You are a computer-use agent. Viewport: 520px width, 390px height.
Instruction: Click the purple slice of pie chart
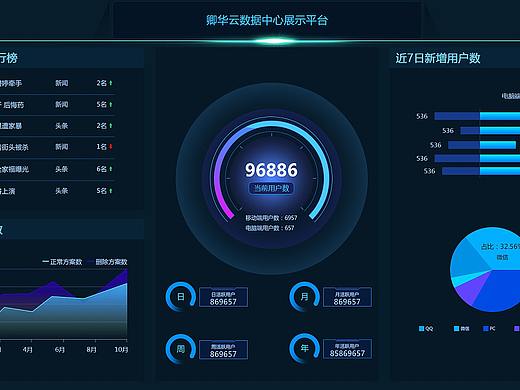coord(473,287)
